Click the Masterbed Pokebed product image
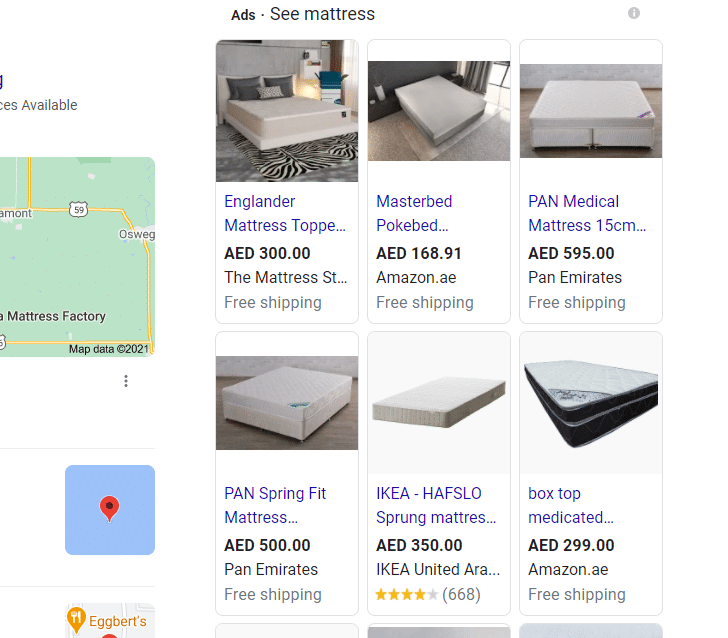This screenshot has height=638, width=728. point(439,110)
